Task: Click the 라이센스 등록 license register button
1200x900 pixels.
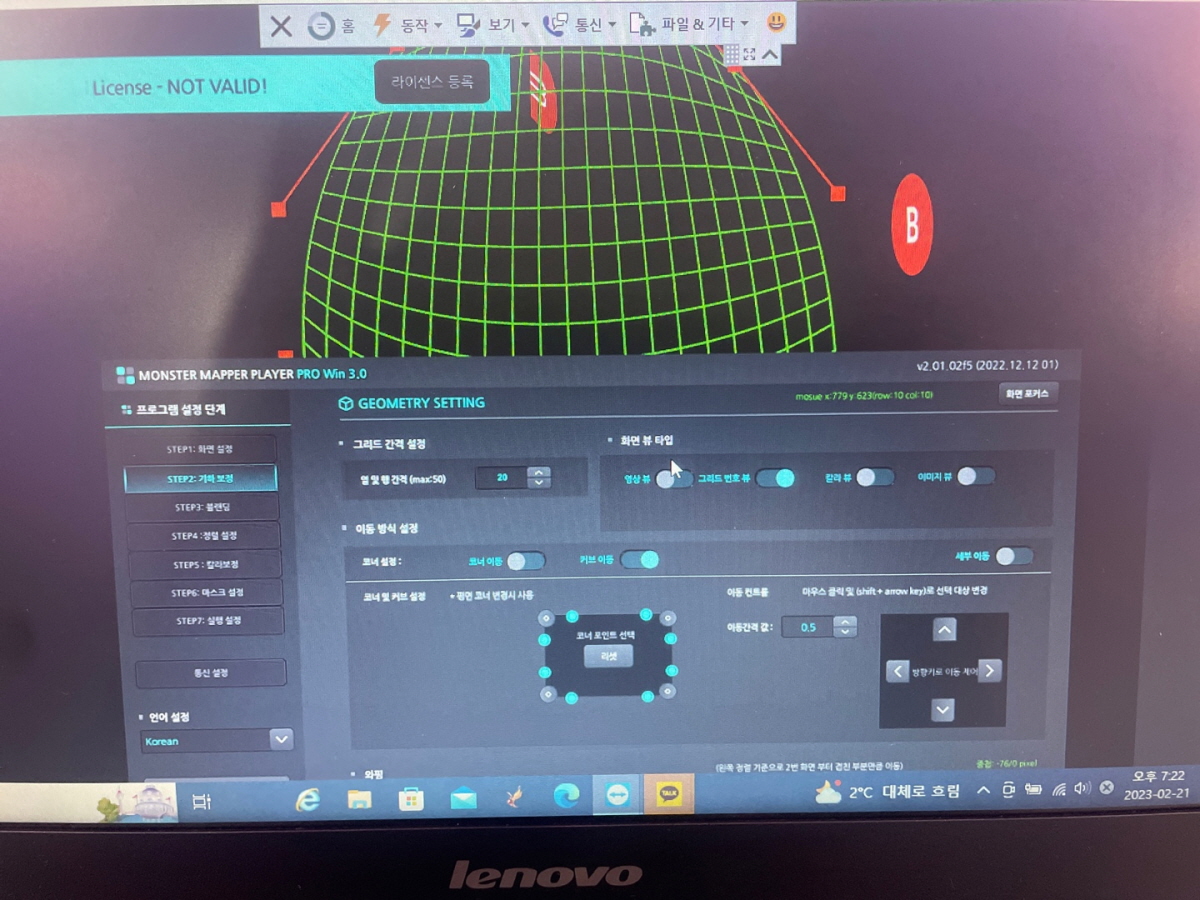Action: (432, 82)
